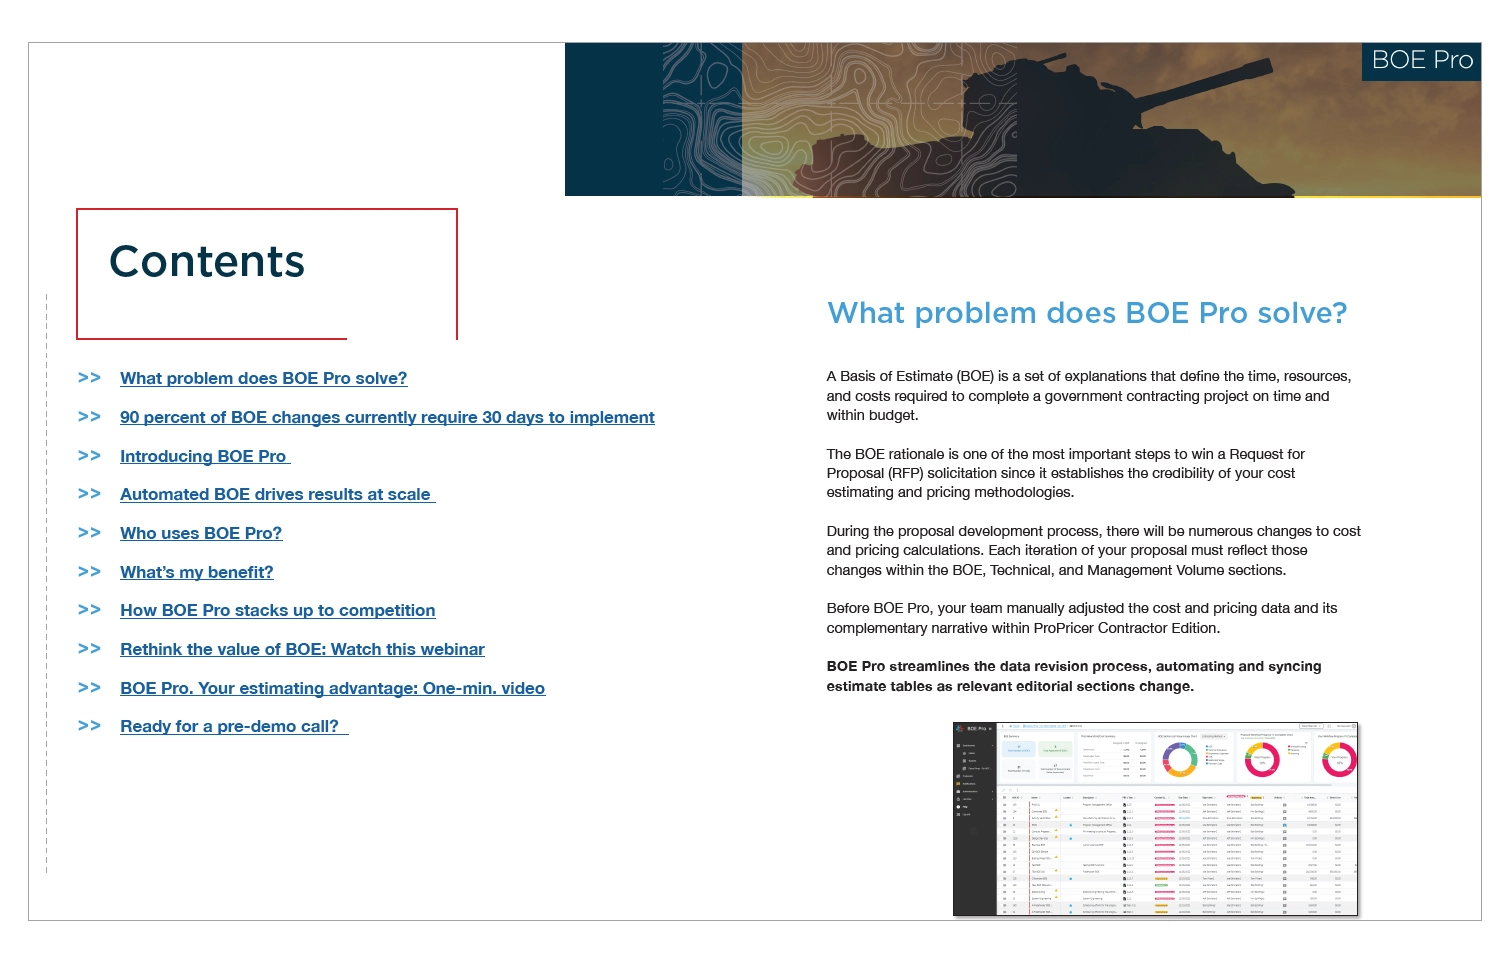
Task: Click the BOE Pro dashboard screenshot thumbnail
Action: pyautogui.click(x=1155, y=819)
